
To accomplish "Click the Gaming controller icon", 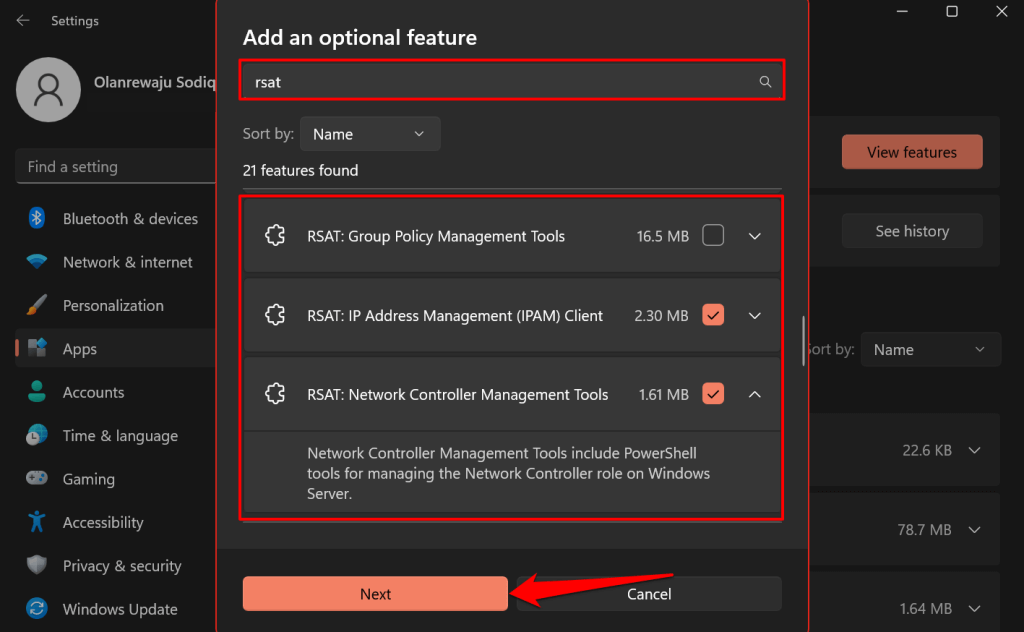I will (x=37, y=479).
